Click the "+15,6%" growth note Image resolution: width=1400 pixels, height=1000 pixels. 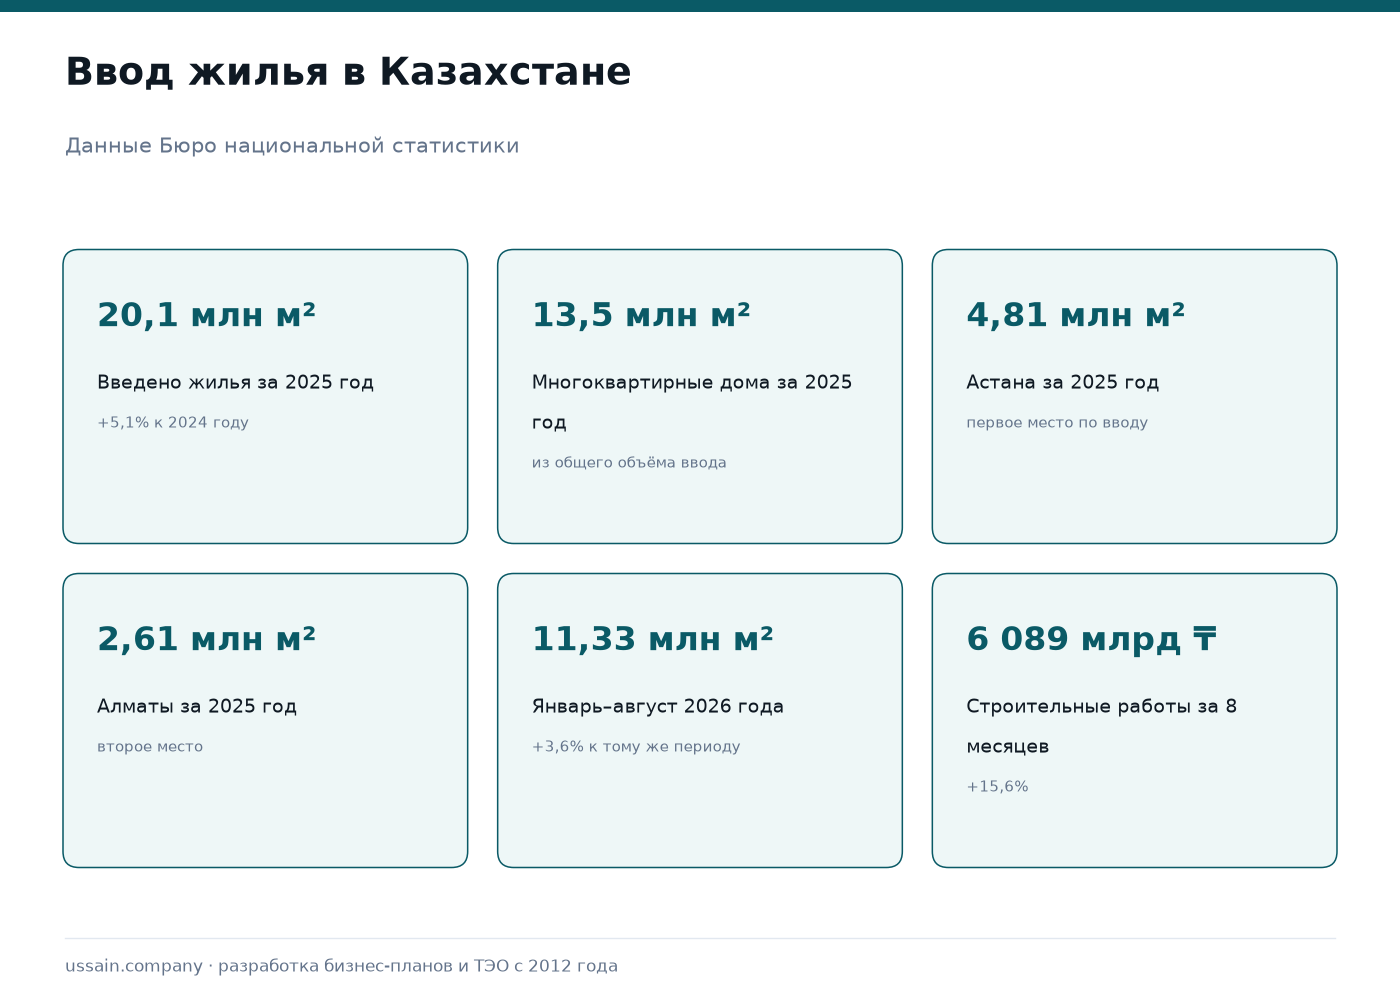point(998,786)
